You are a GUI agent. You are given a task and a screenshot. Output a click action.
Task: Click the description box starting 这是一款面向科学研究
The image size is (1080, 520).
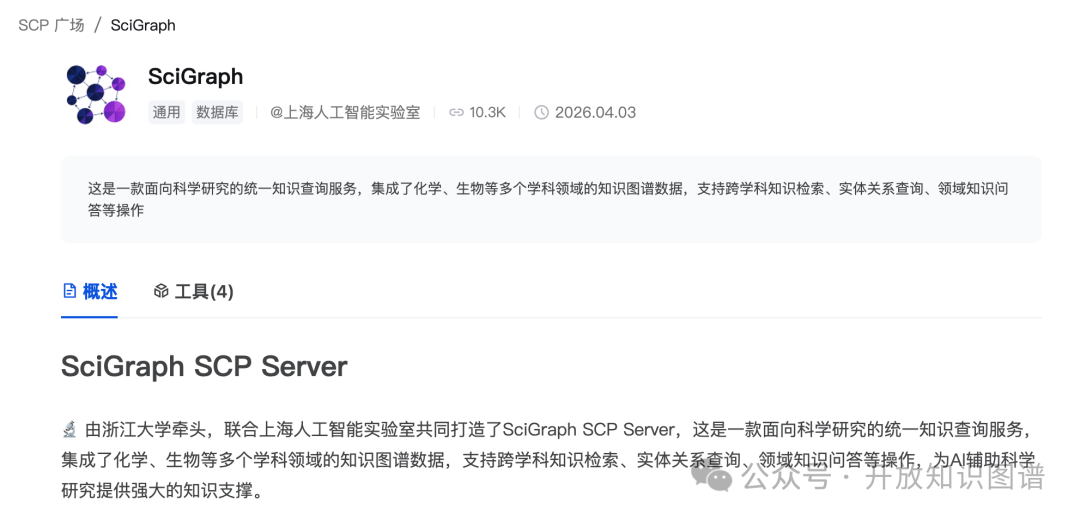click(x=551, y=200)
